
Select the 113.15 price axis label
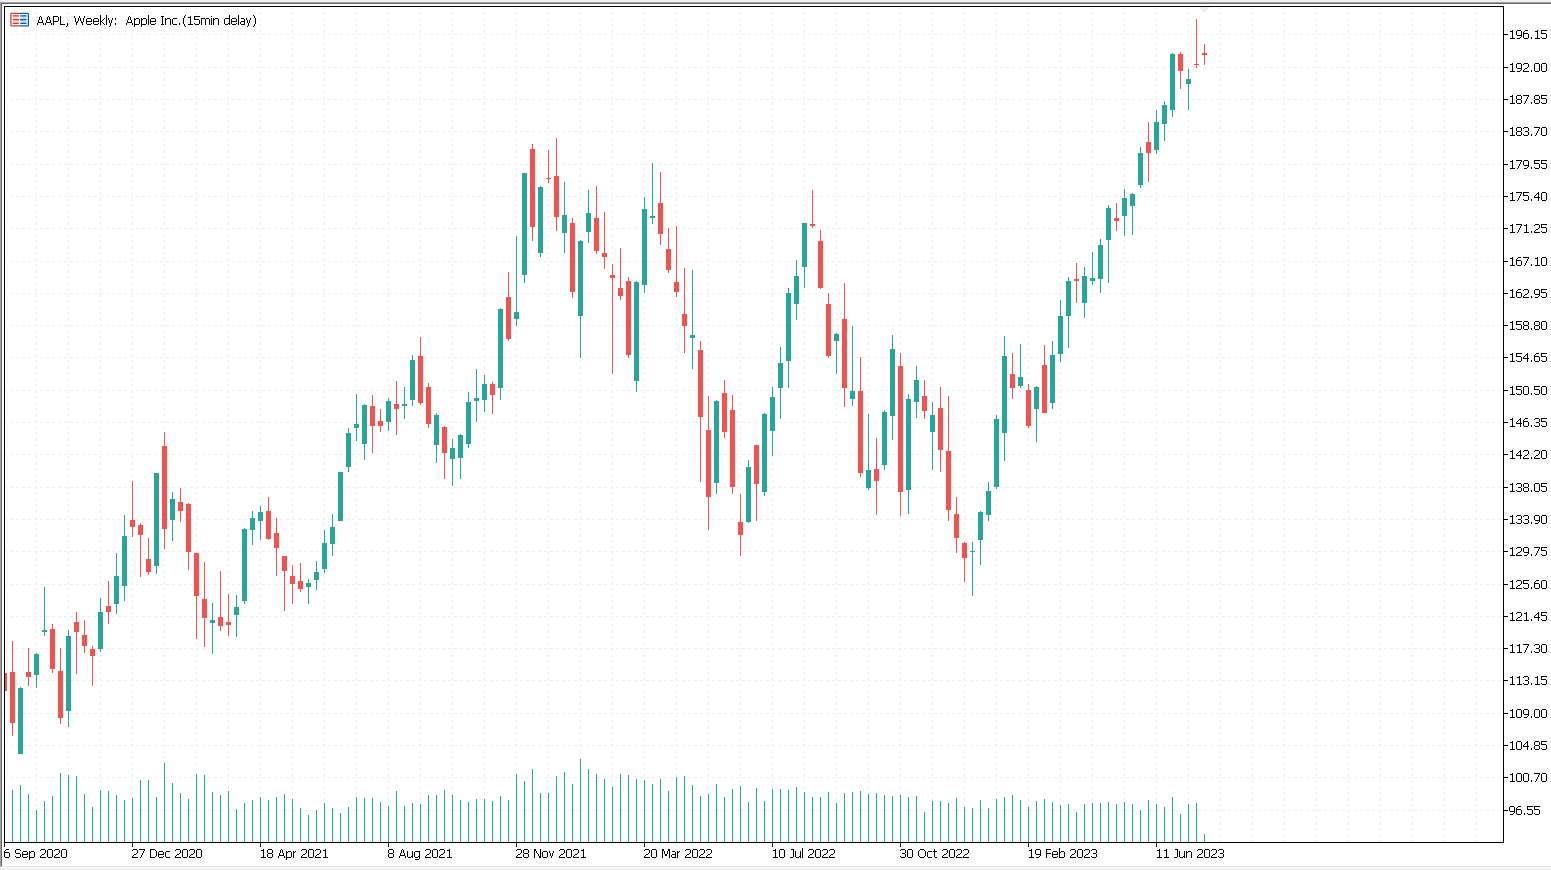[x=1528, y=681]
